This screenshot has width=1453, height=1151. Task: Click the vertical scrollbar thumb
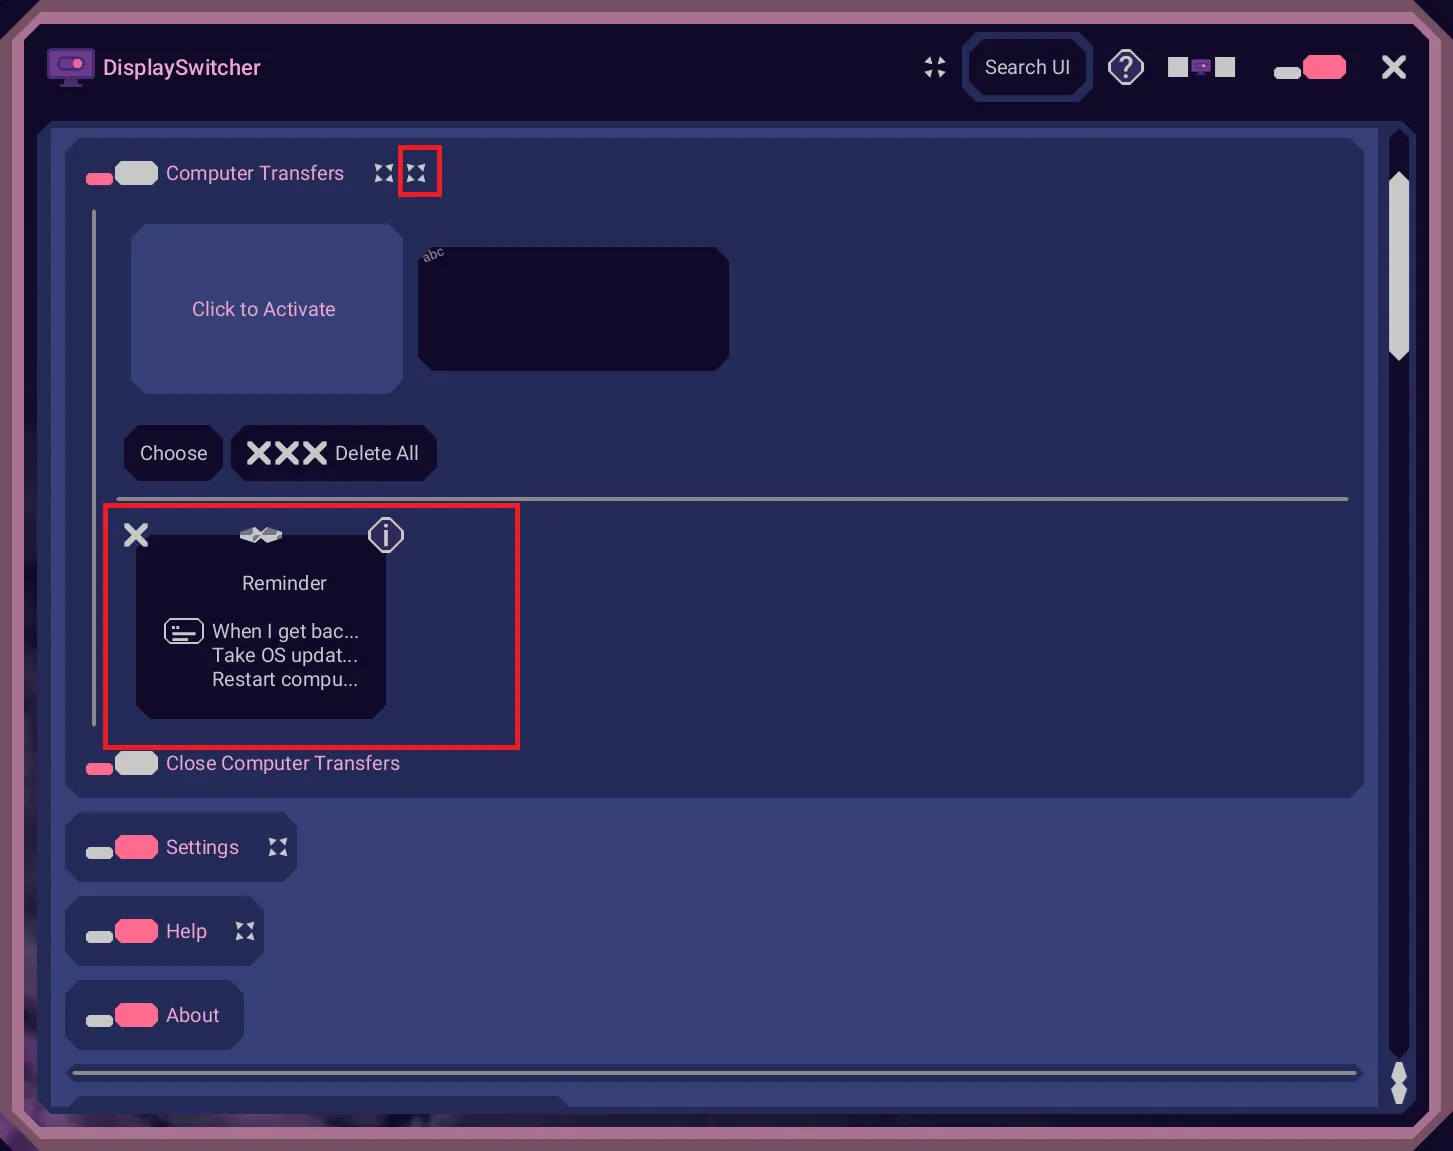1399,266
